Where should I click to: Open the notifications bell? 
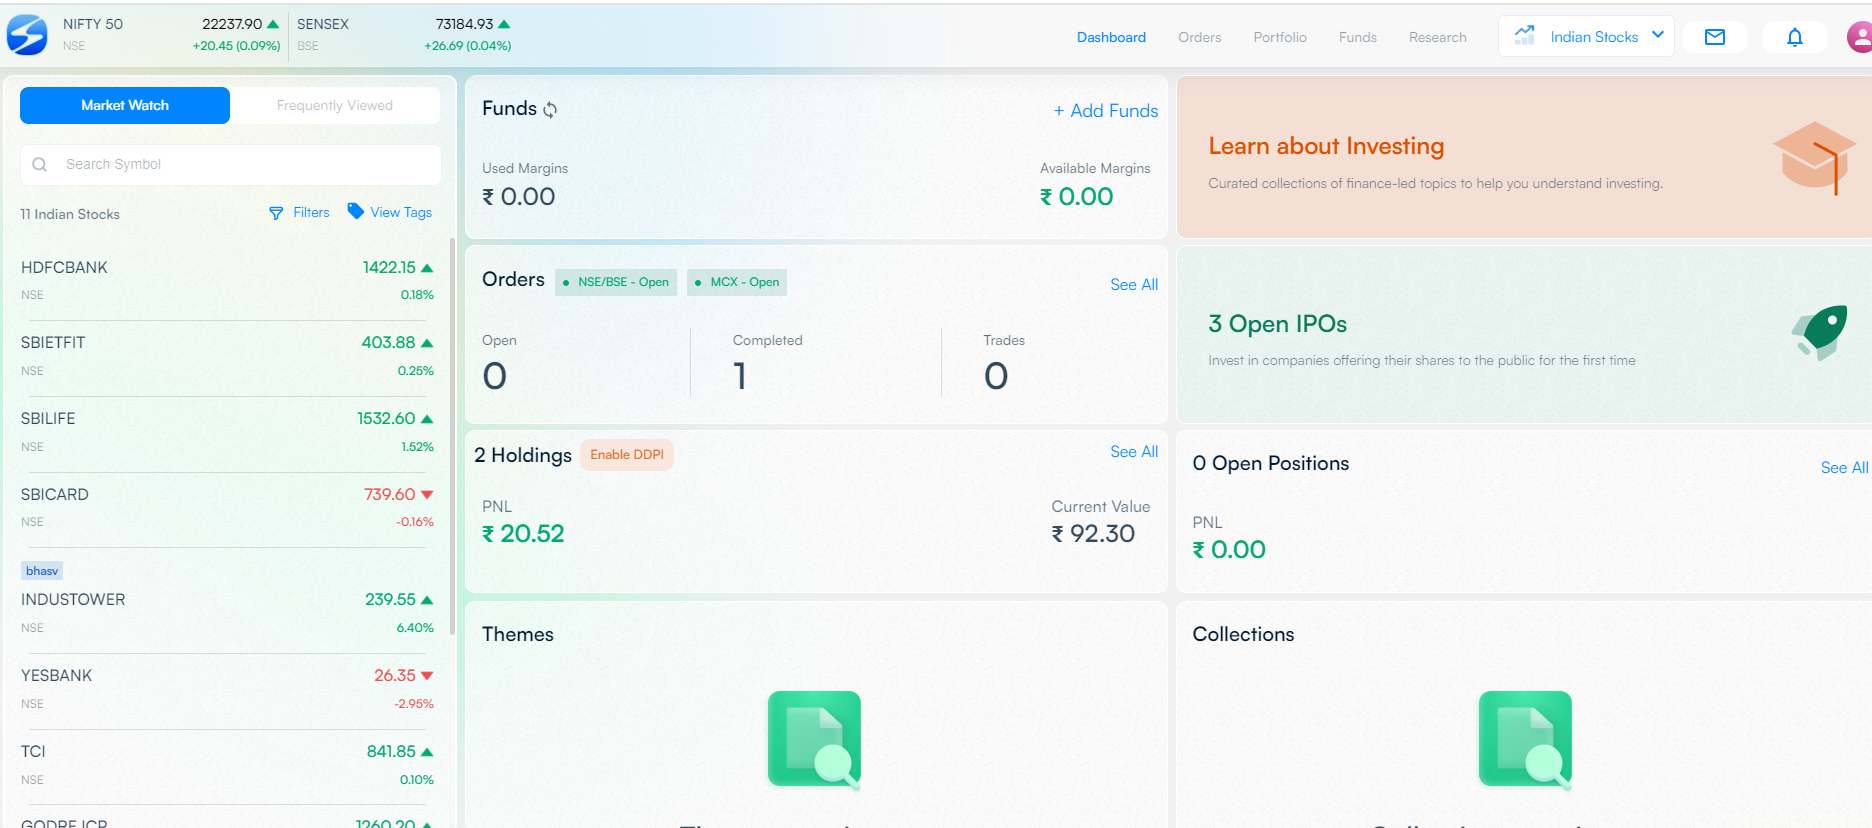1795,37
